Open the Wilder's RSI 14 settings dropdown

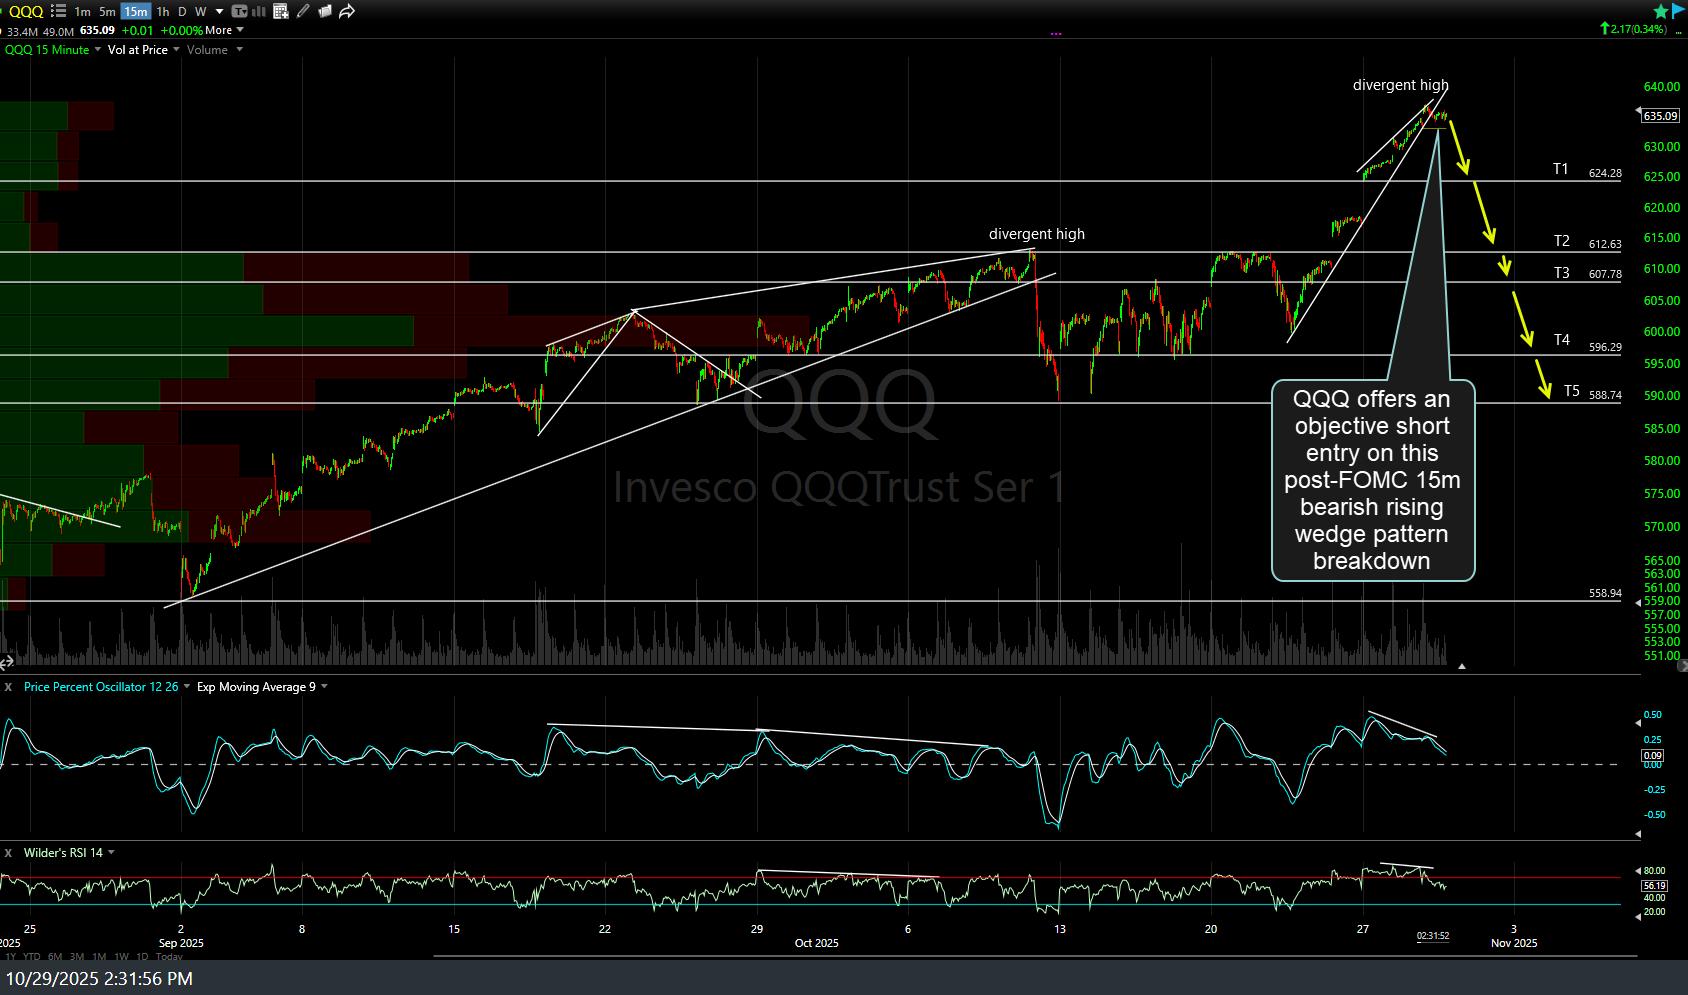(x=111, y=853)
